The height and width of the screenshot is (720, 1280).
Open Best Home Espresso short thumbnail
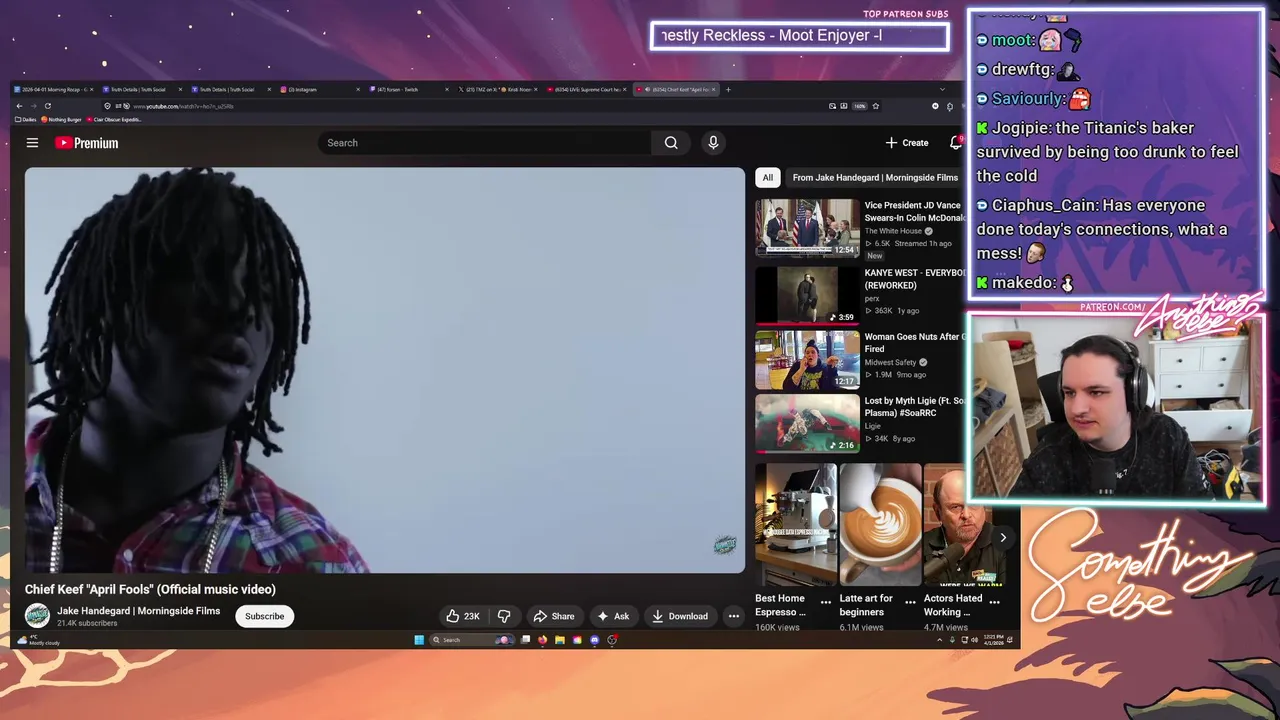[x=796, y=524]
